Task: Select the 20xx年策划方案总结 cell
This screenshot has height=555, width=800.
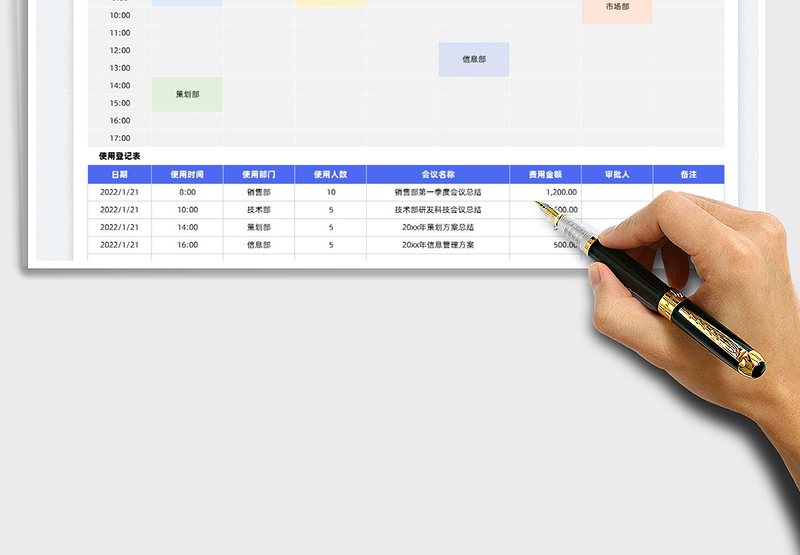Action: [x=438, y=227]
